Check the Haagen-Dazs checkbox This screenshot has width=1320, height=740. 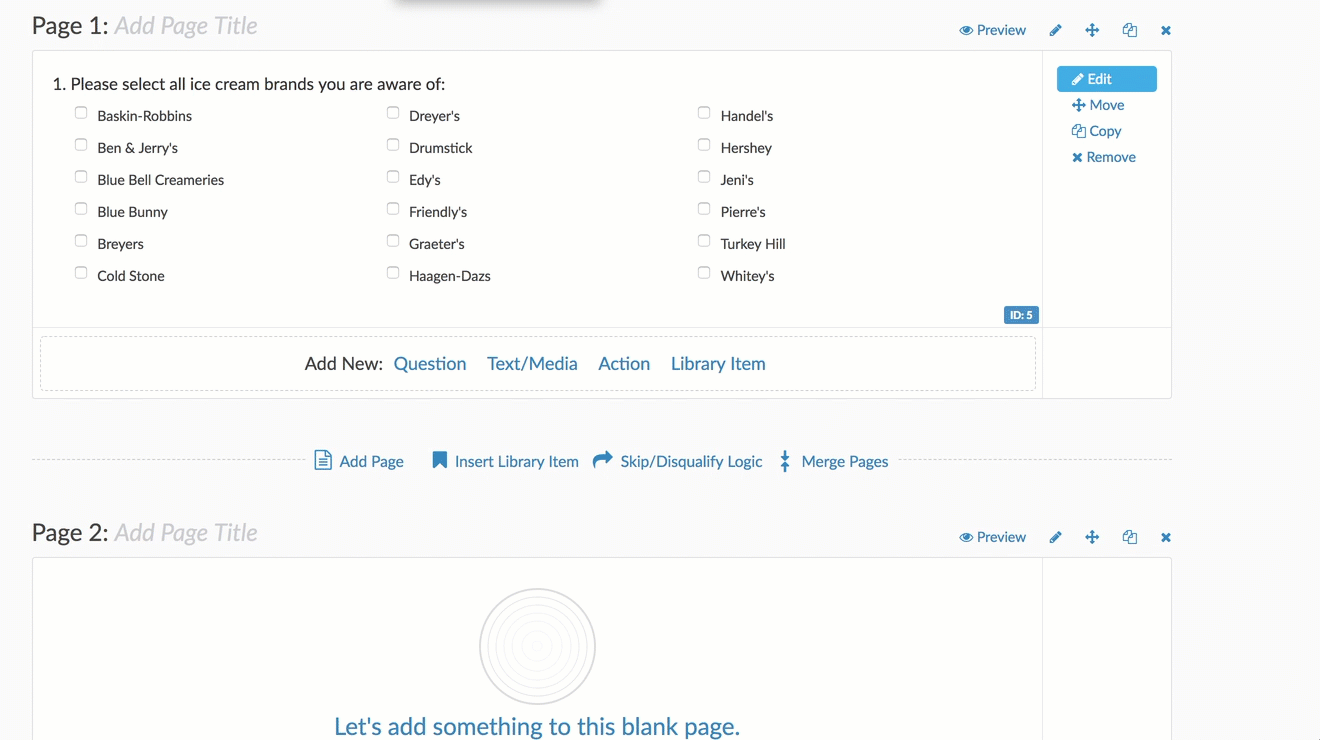[x=393, y=273]
